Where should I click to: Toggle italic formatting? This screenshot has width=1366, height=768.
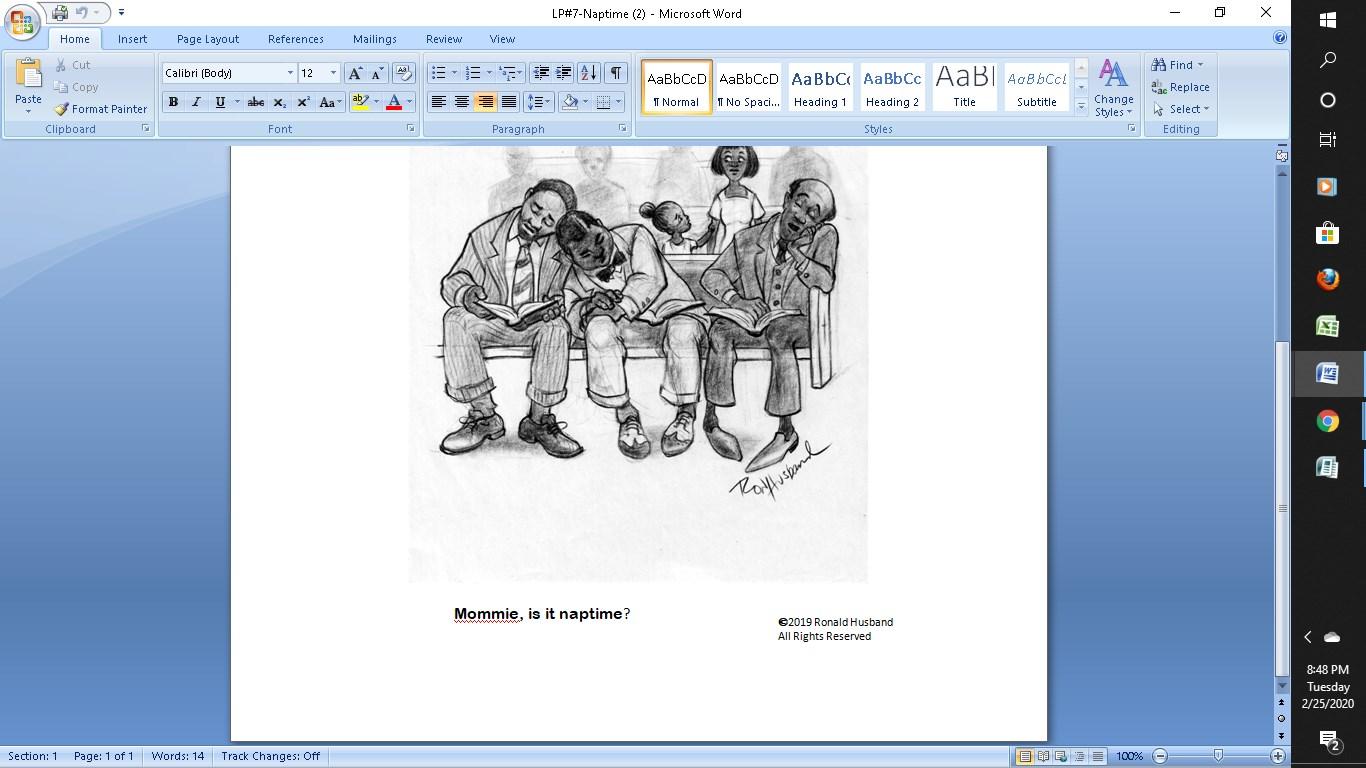click(196, 102)
